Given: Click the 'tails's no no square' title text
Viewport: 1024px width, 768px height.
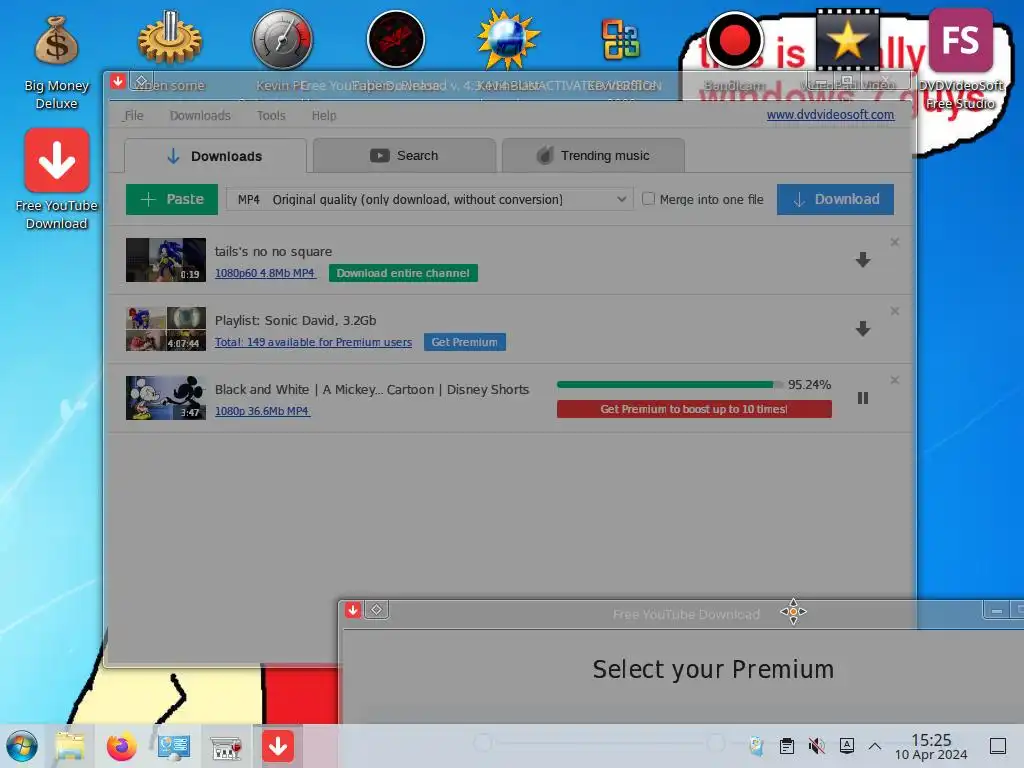Looking at the screenshot, I should pyautogui.click(x=273, y=251).
